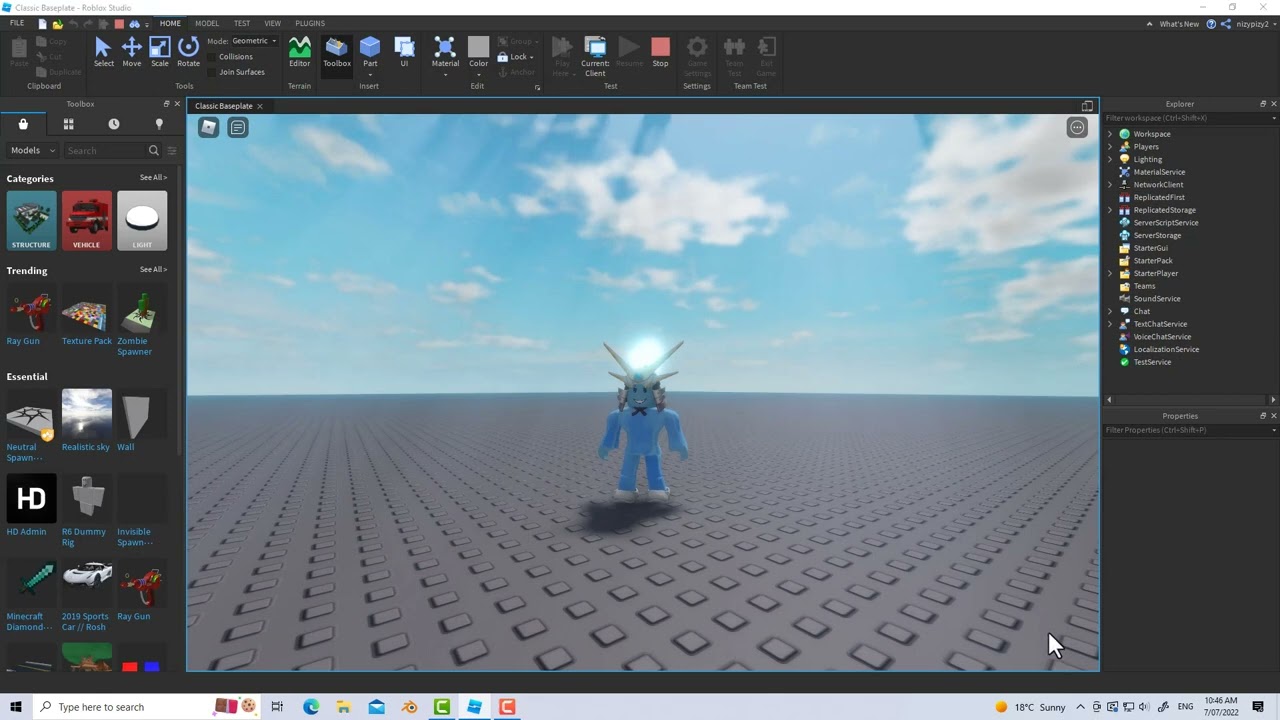Choose the Select tool in ribbon

[x=103, y=52]
